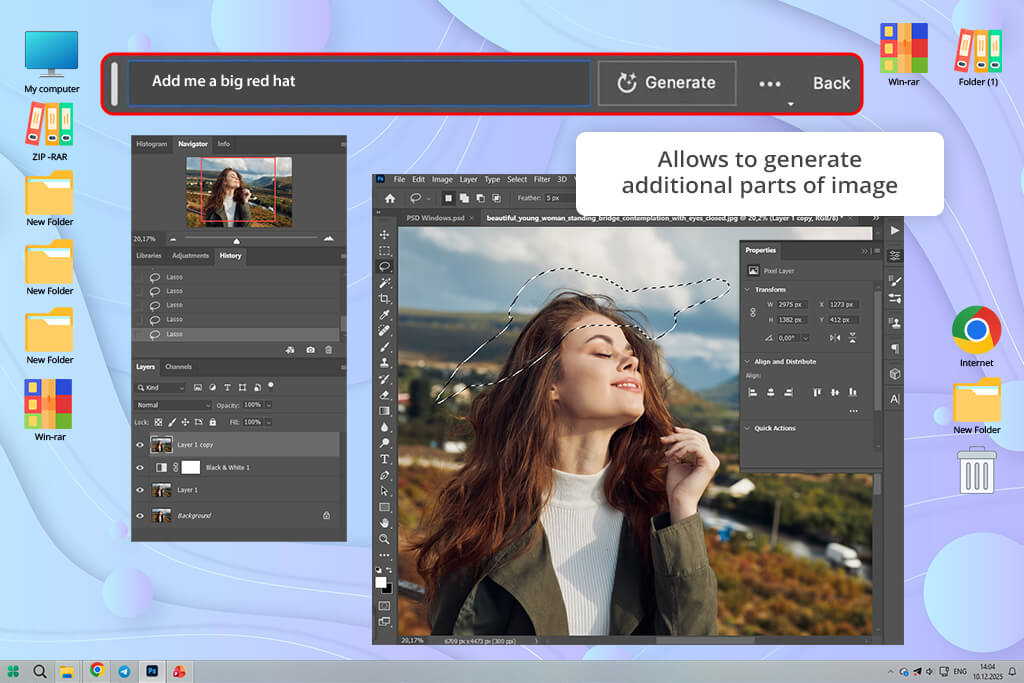The width and height of the screenshot is (1024, 683).
Task: Open the blend mode Normal dropdown
Action: click(x=174, y=405)
